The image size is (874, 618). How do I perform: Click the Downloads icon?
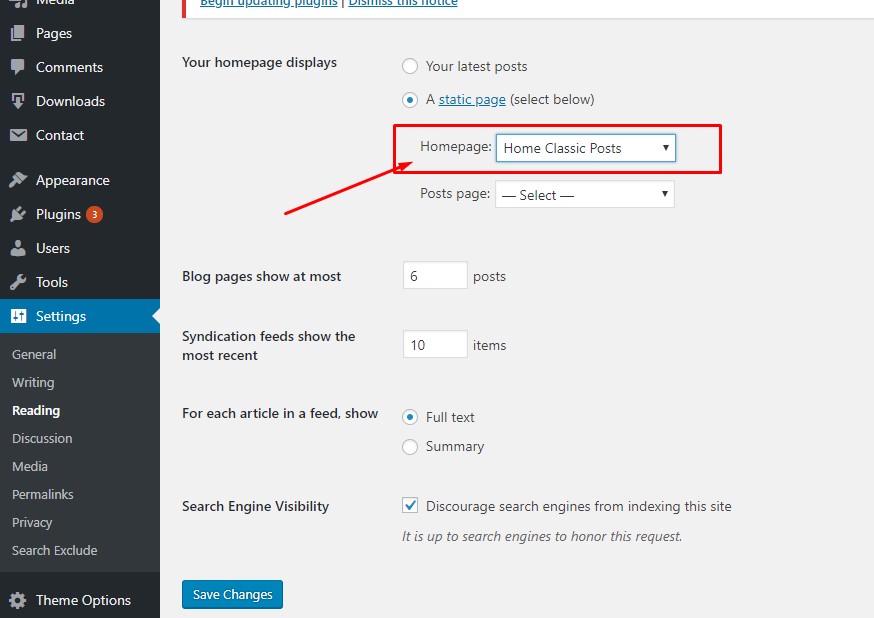pyautogui.click(x=18, y=101)
